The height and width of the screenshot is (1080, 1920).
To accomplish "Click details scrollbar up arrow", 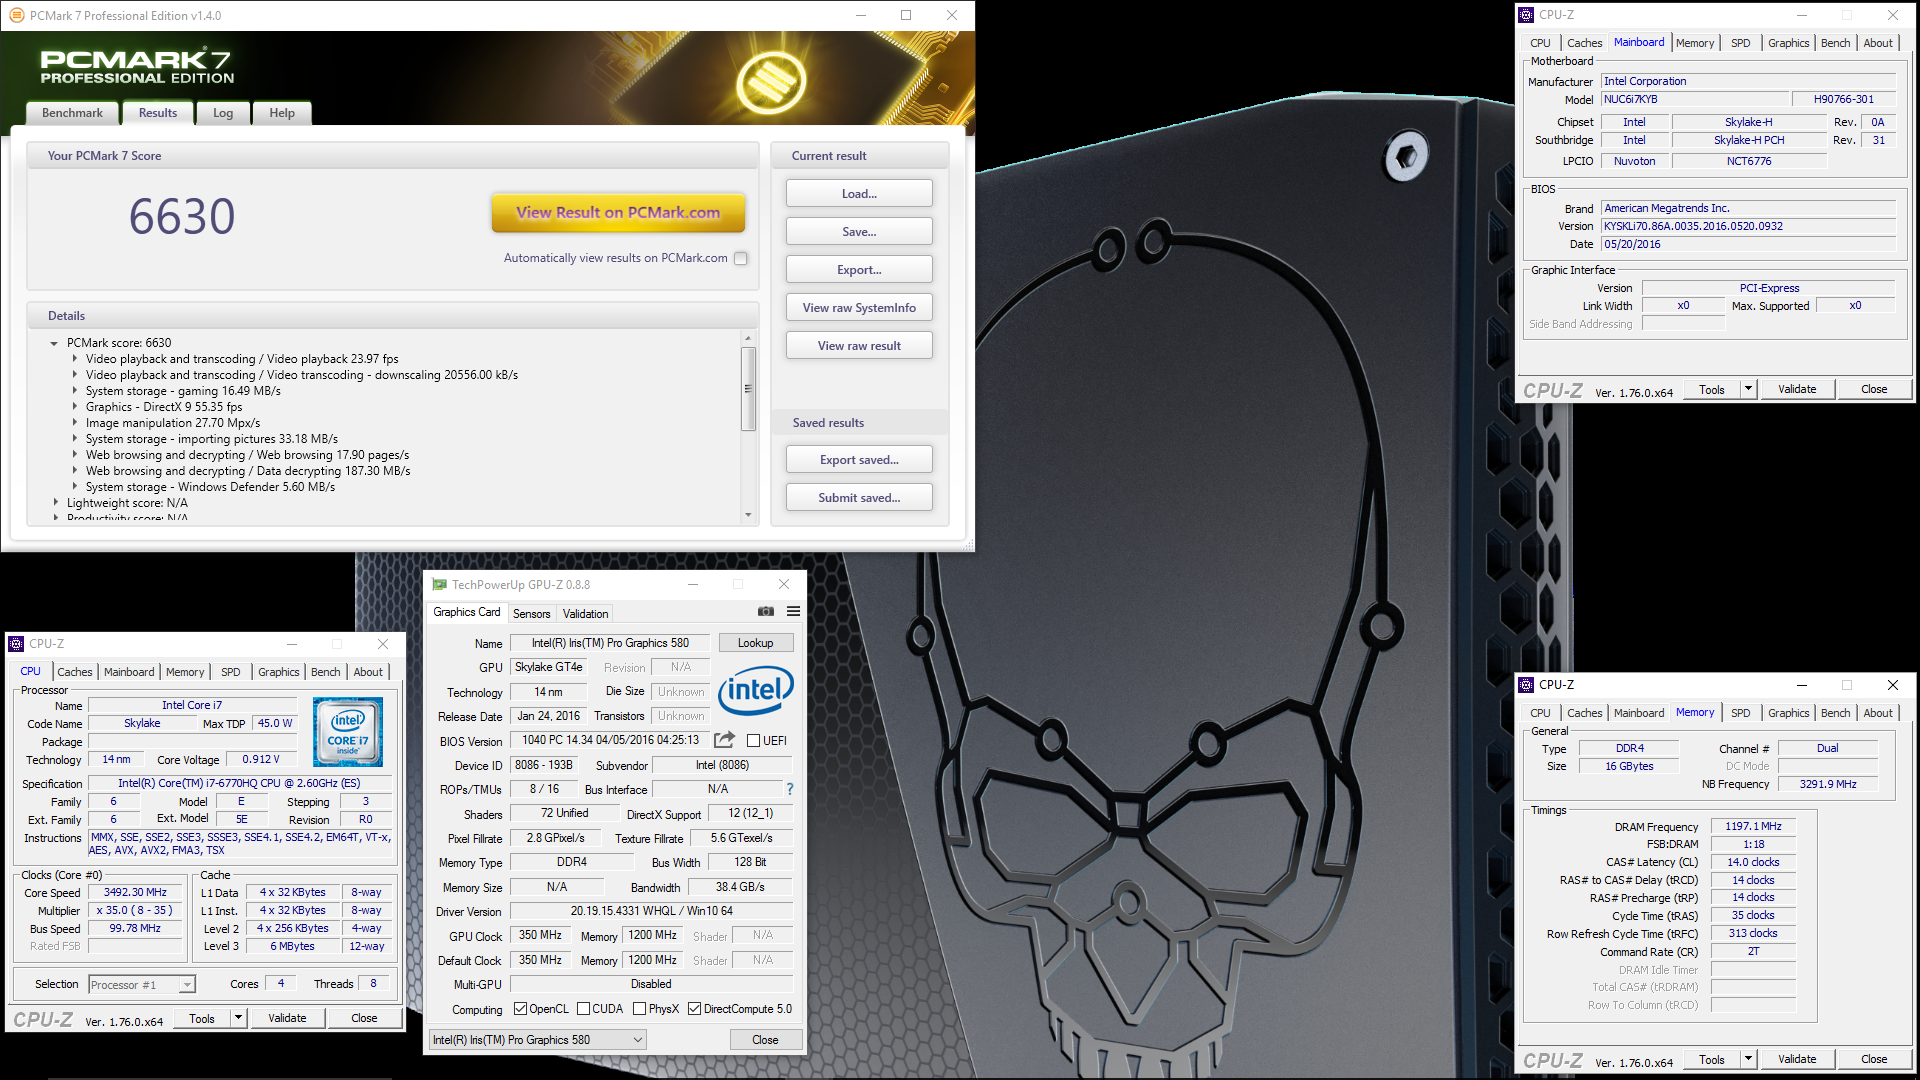I will [x=748, y=338].
